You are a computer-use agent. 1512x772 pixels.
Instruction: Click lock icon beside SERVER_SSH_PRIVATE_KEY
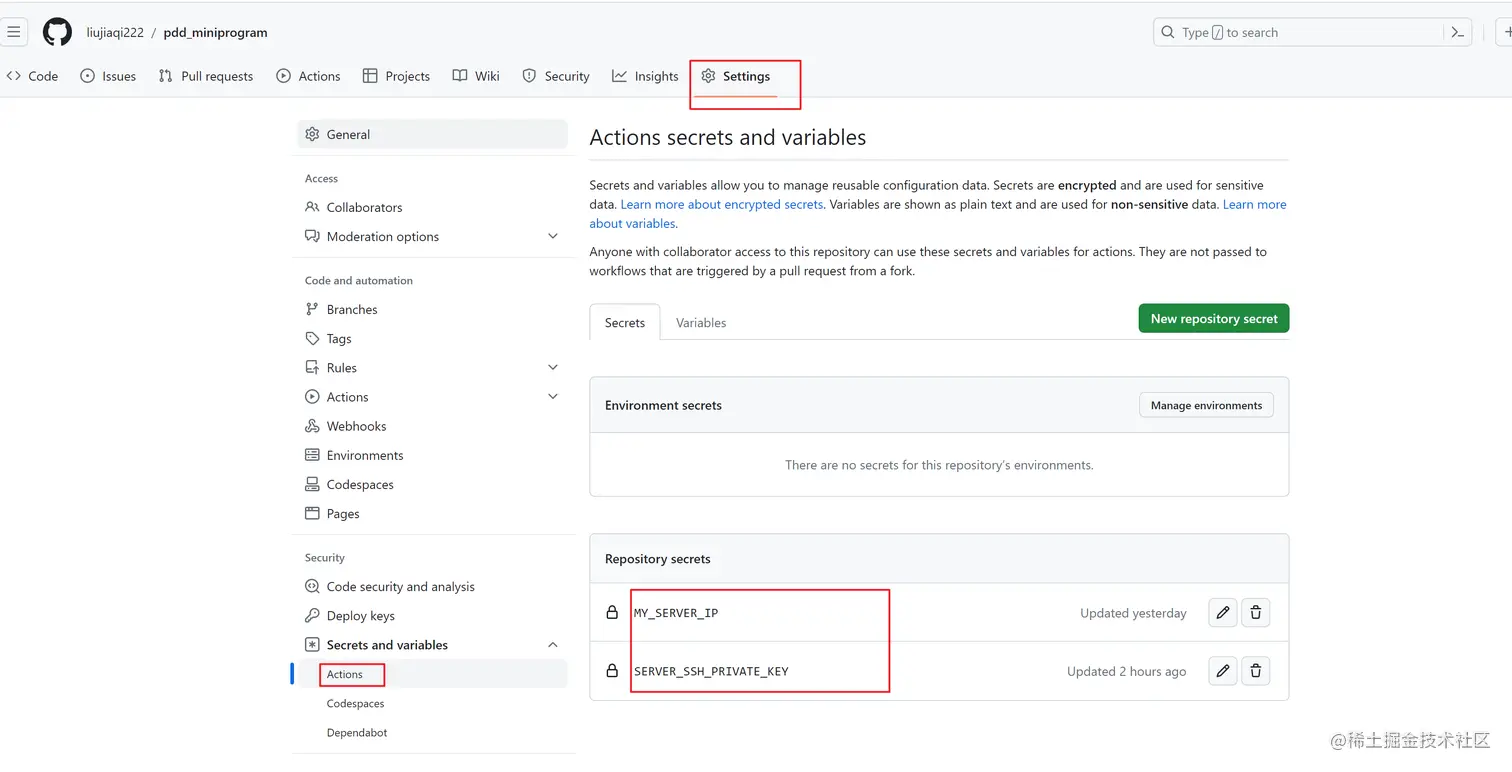tap(612, 670)
